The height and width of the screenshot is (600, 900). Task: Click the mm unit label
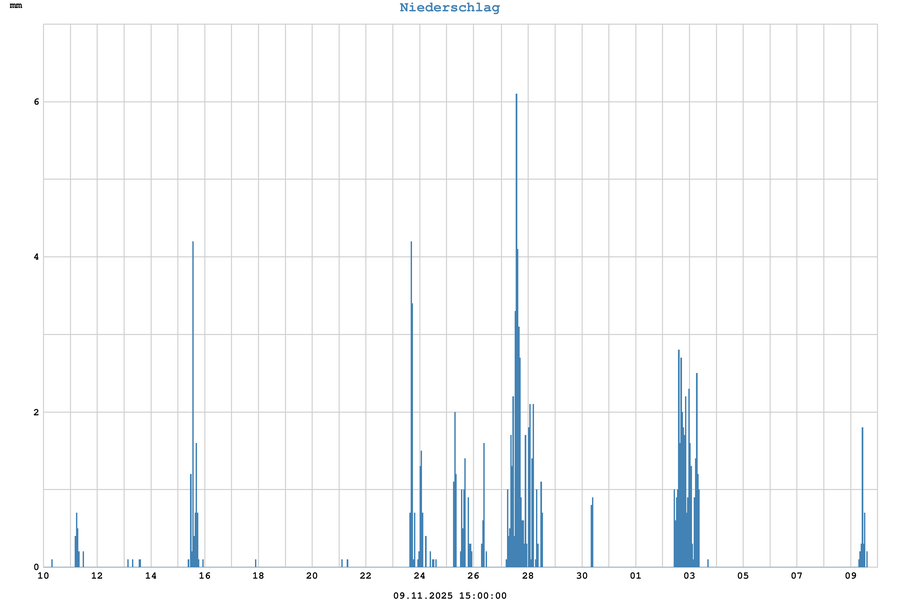point(15,6)
